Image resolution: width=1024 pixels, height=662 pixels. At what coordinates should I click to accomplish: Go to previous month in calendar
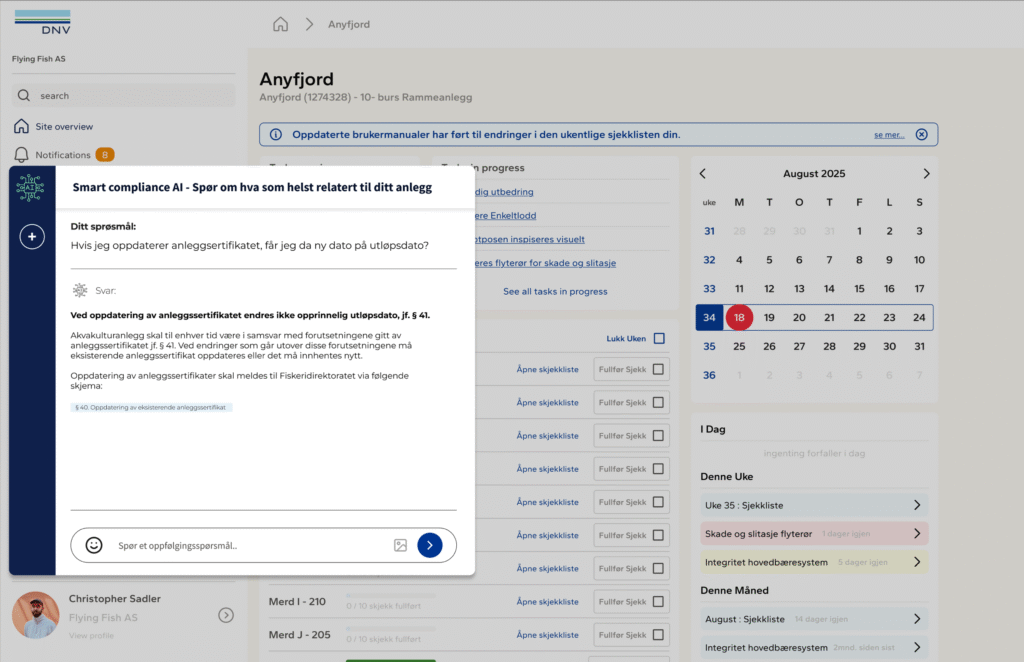point(703,174)
